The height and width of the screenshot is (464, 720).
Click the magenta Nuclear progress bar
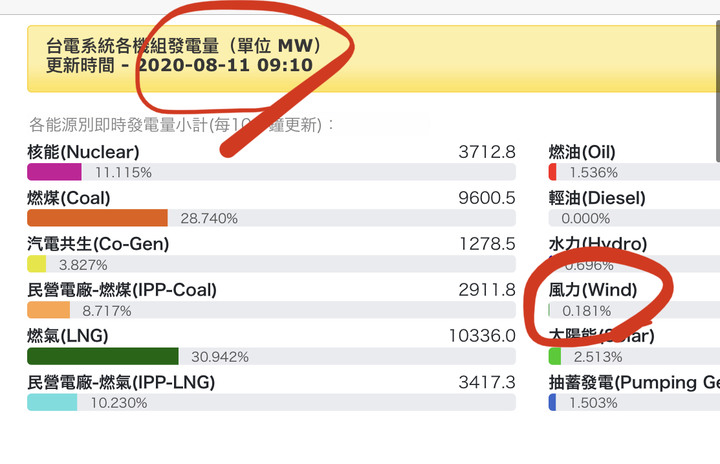54,172
